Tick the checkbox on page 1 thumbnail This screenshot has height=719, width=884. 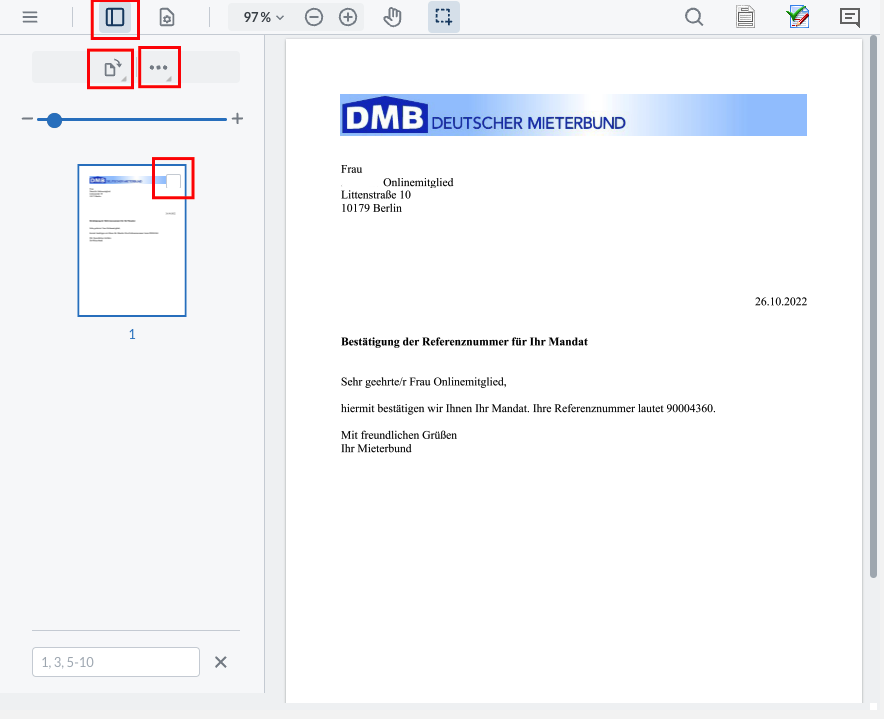point(173,181)
